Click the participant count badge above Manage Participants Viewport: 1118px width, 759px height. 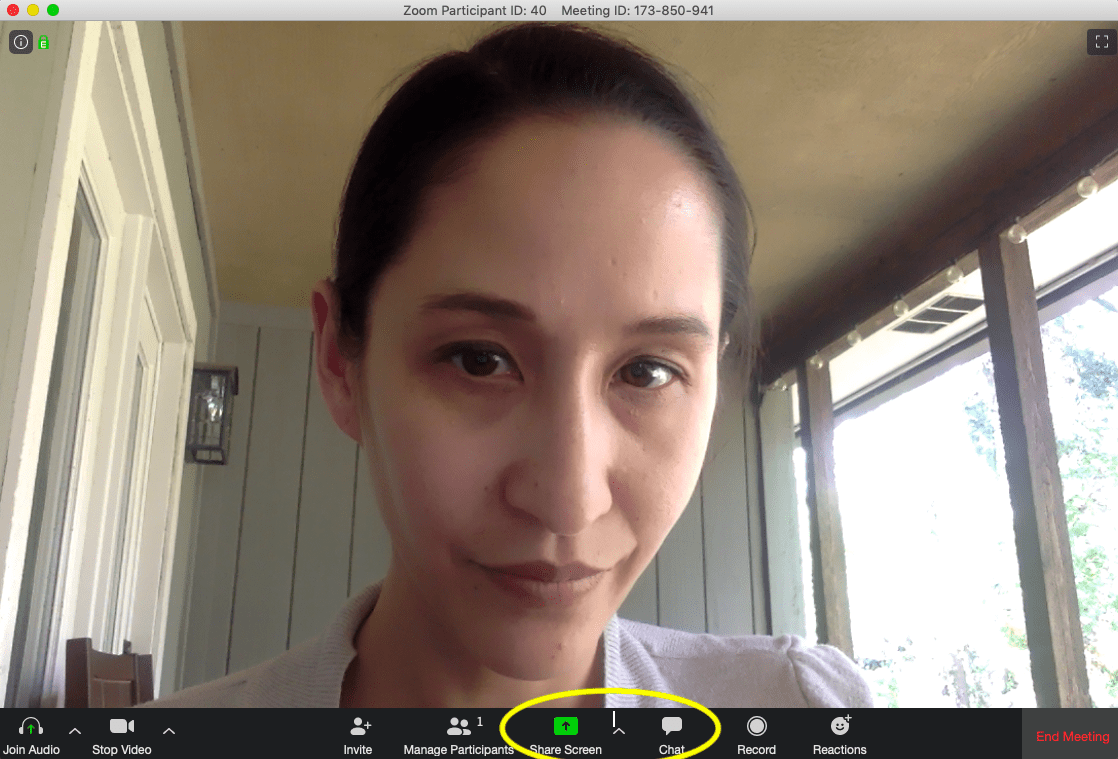[x=479, y=721]
